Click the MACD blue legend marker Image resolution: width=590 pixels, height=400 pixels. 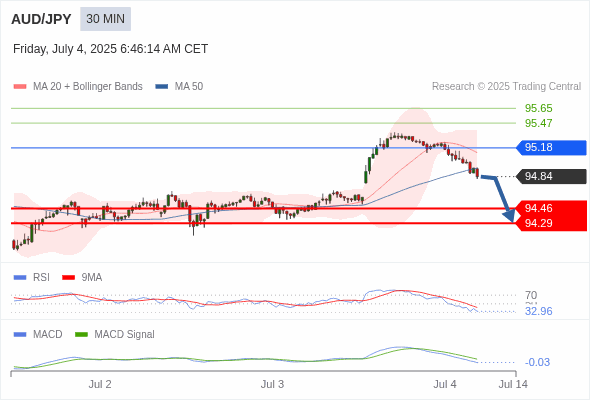coord(20,335)
